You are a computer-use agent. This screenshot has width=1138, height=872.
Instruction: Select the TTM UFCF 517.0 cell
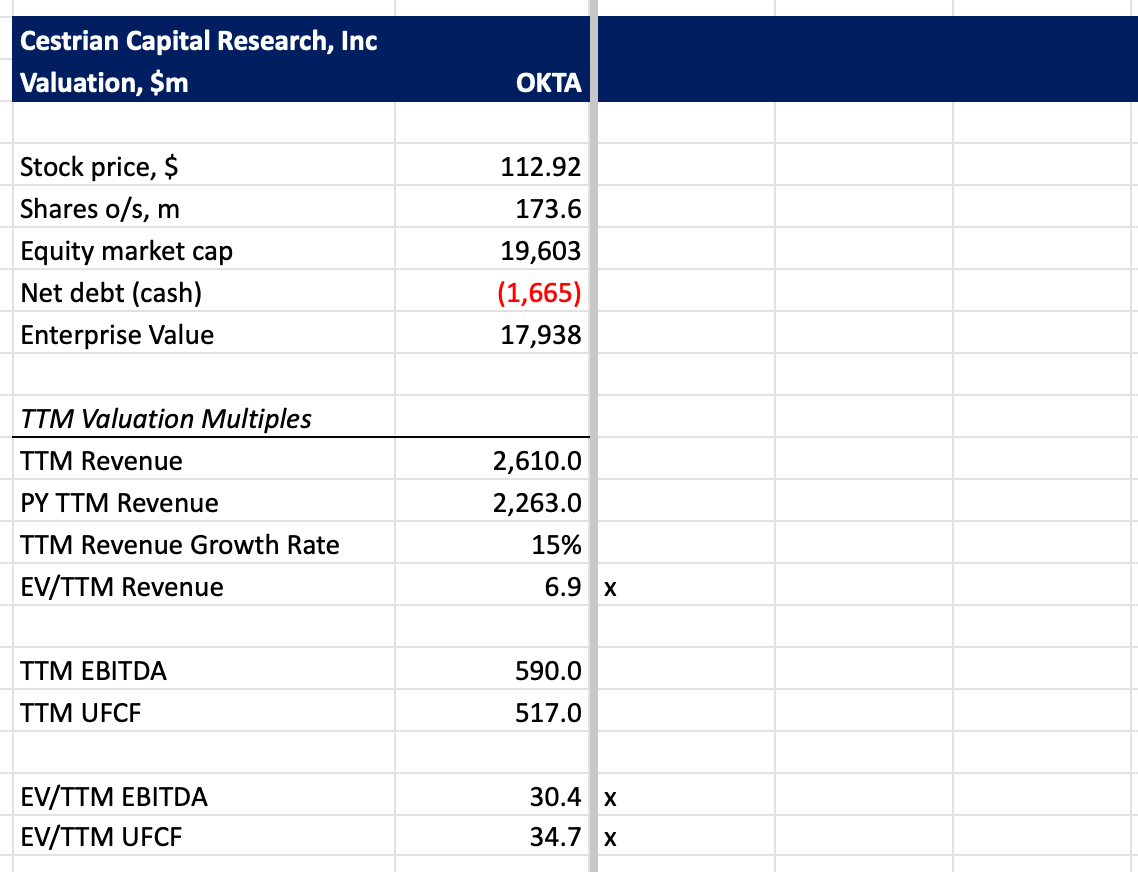(492, 712)
